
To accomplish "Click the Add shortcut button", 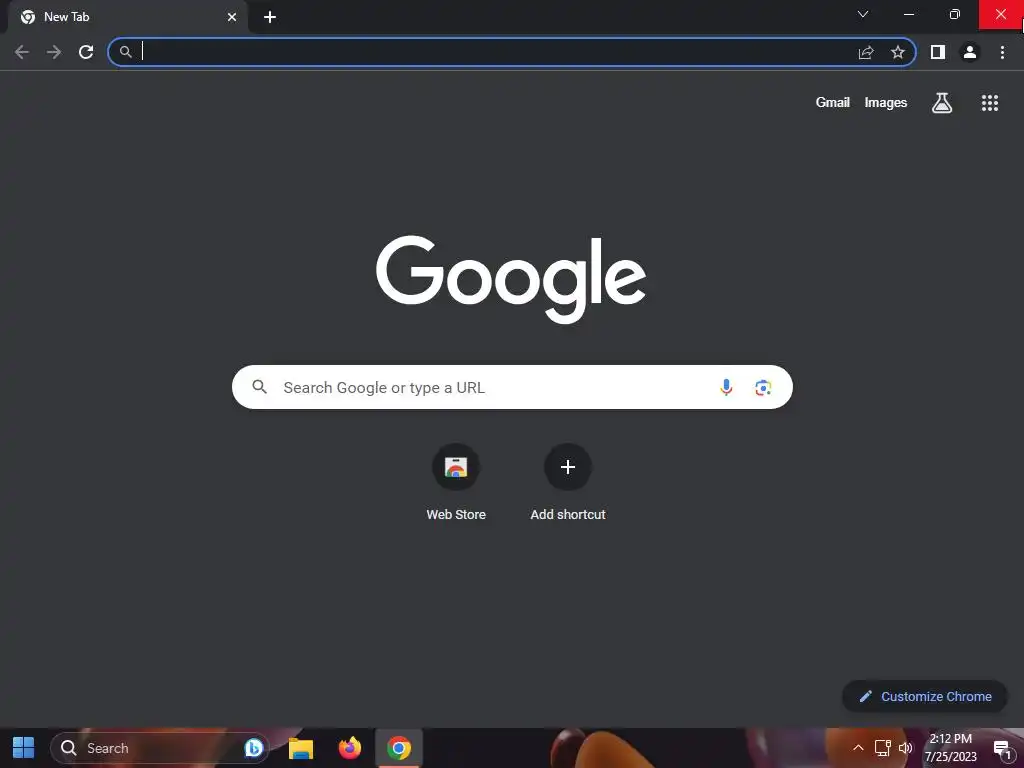I will coord(568,482).
